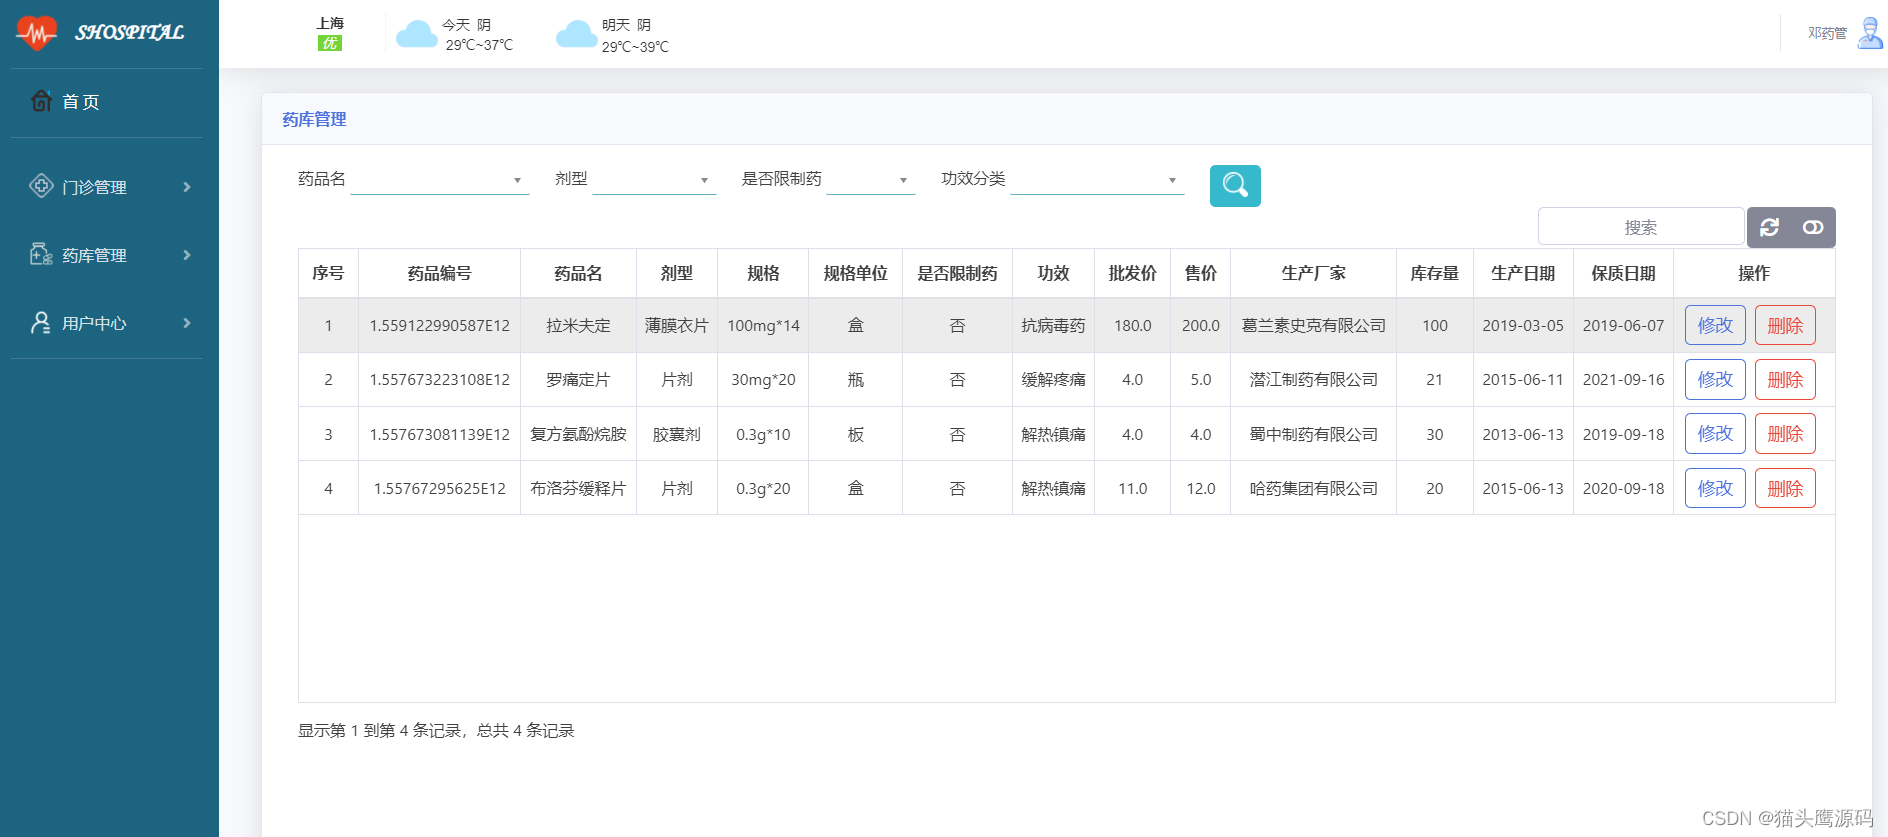The width and height of the screenshot is (1888, 837).
Task: Click 删除 for 拉米夫定
Action: click(1785, 325)
